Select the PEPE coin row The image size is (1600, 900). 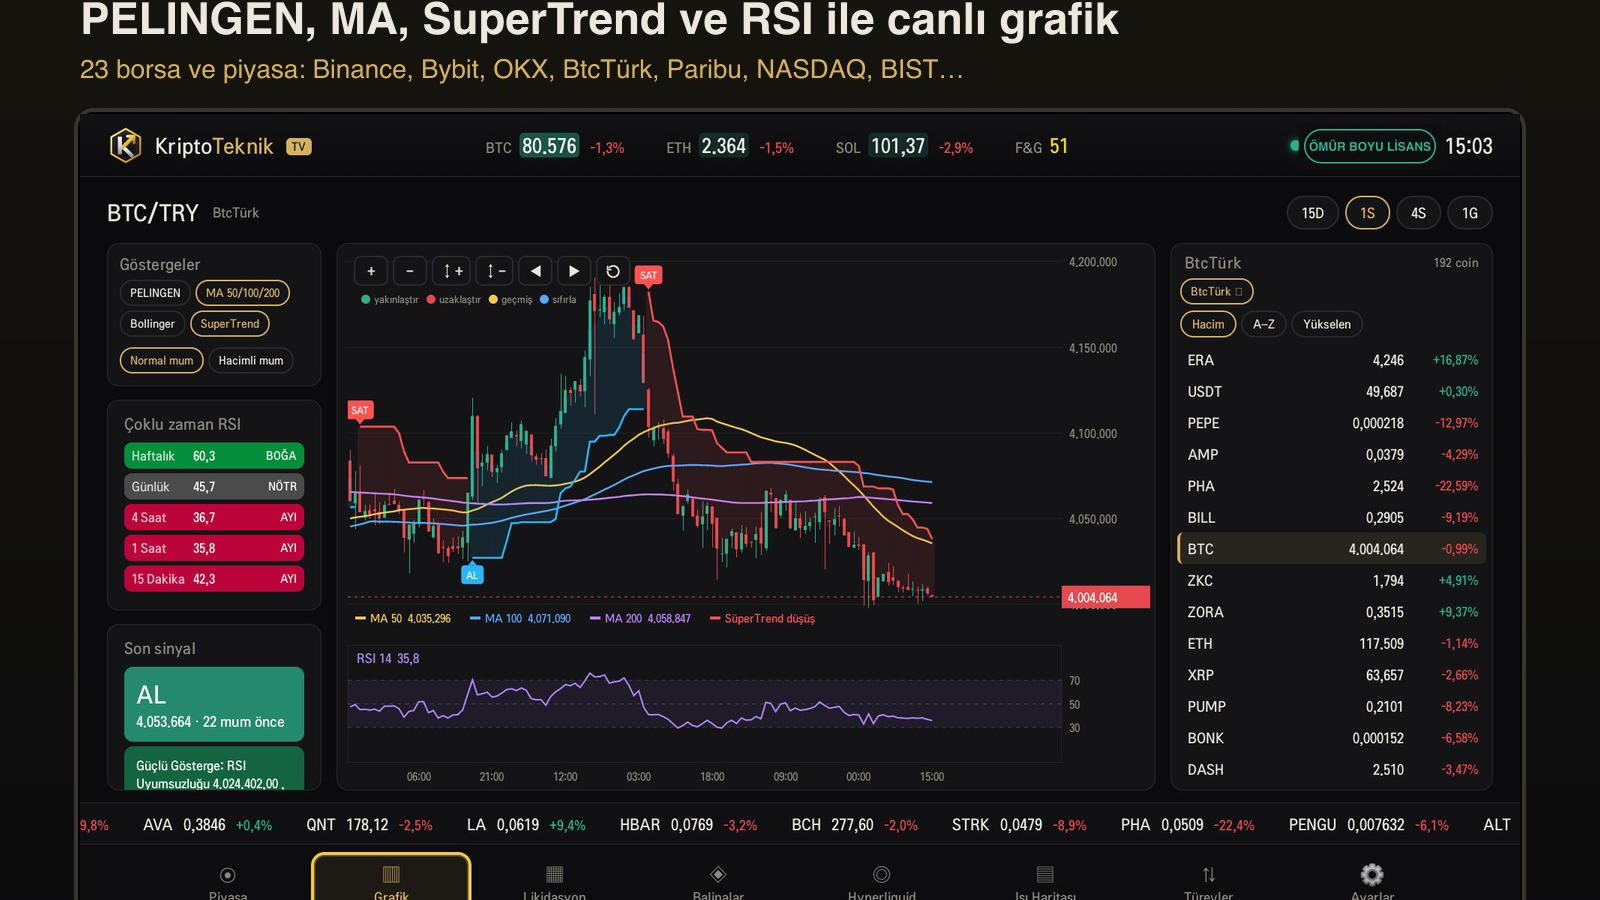coord(1332,423)
